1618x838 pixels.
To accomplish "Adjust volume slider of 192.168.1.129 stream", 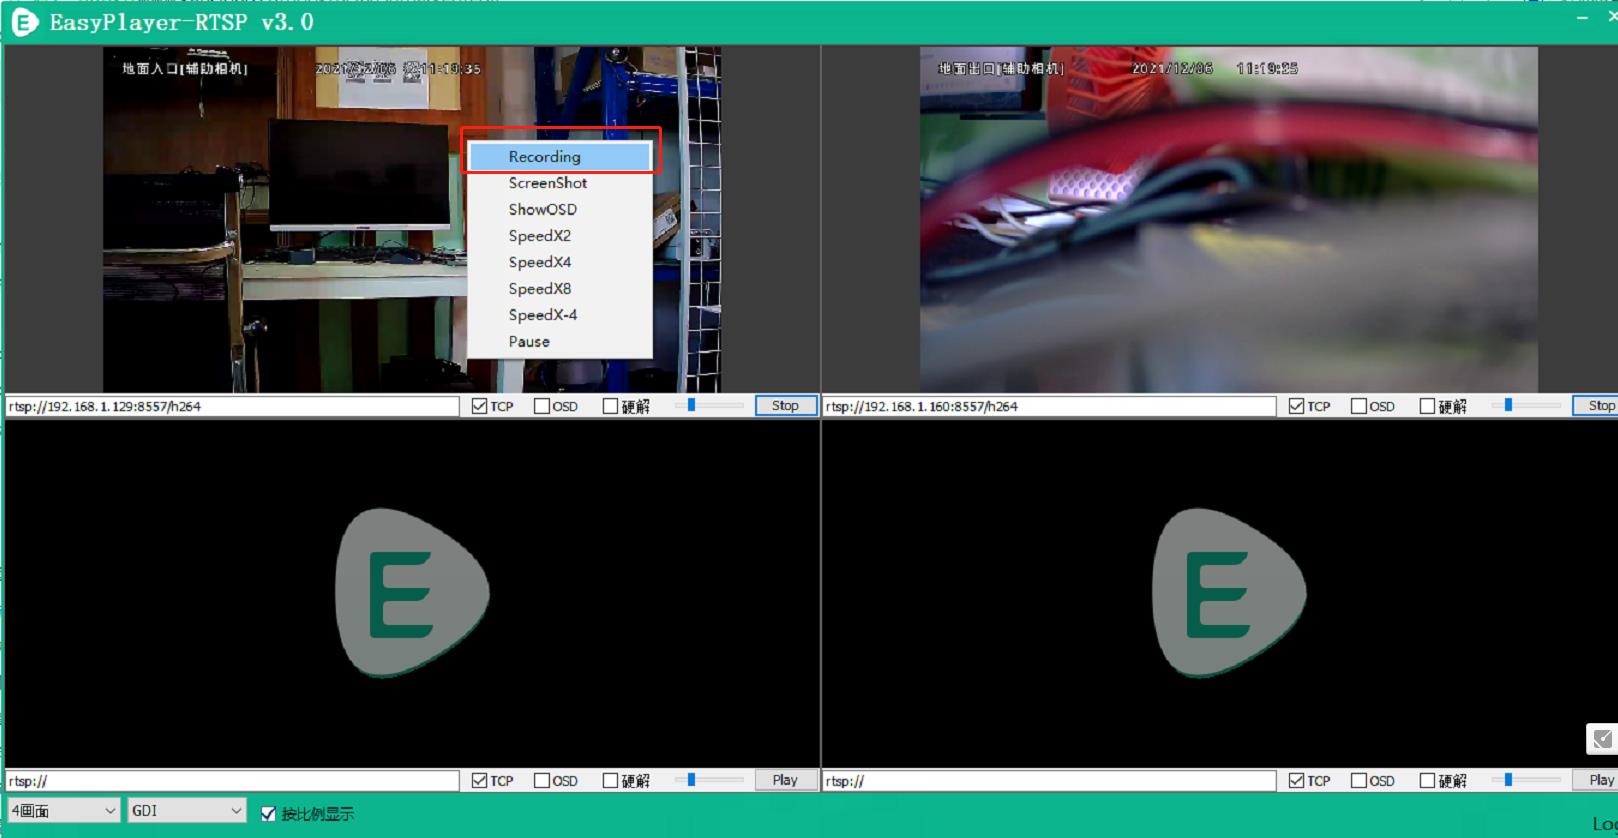I will 710,406.
